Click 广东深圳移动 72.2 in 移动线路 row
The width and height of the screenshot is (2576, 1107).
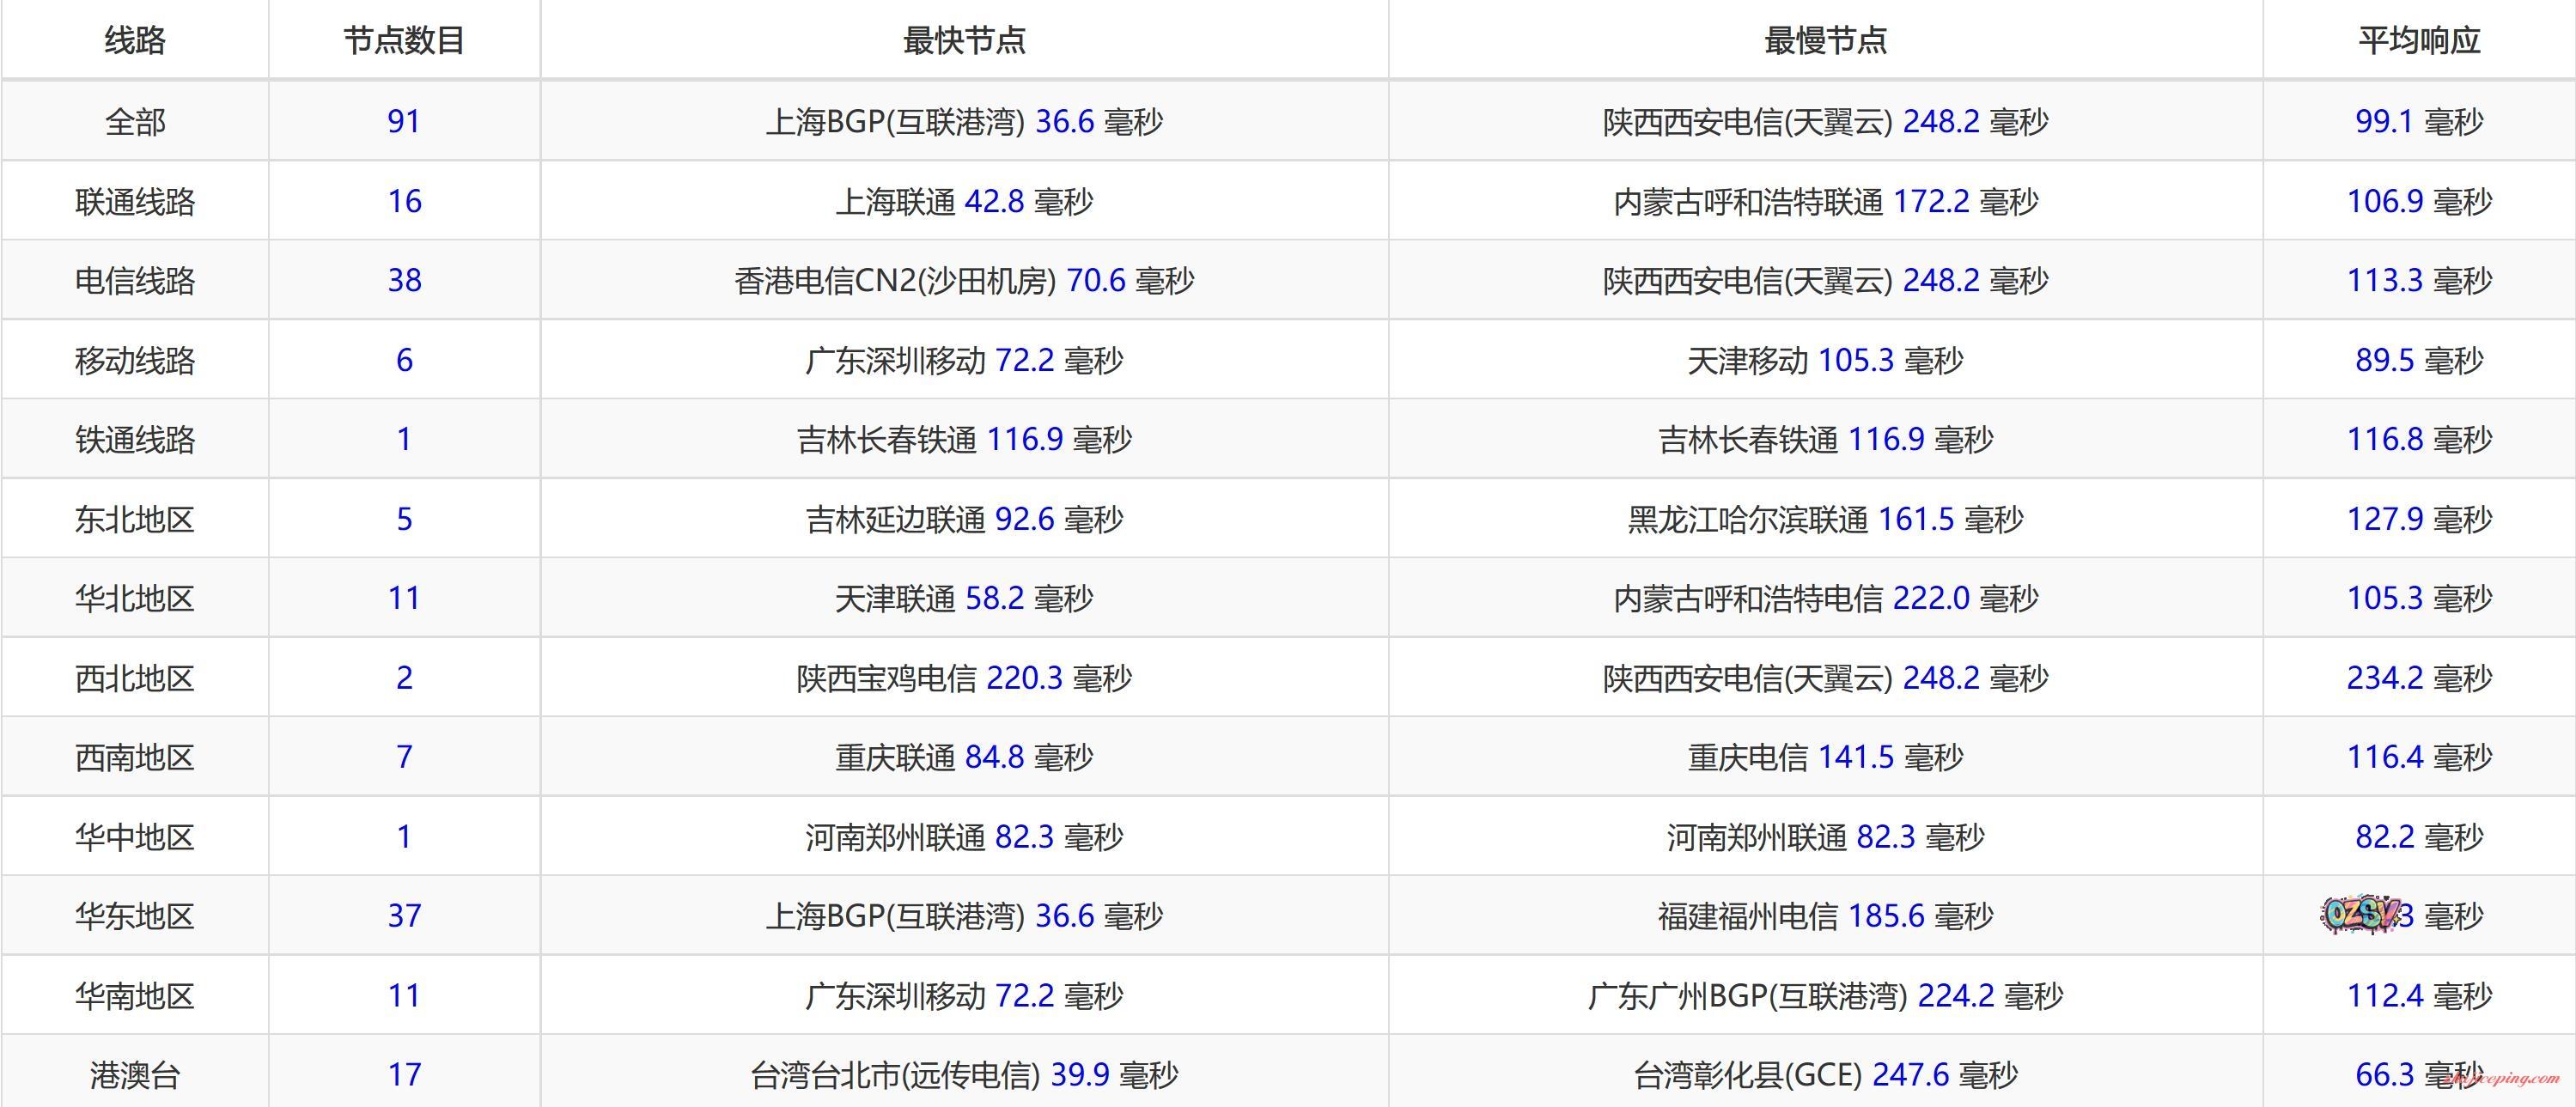coord(964,360)
